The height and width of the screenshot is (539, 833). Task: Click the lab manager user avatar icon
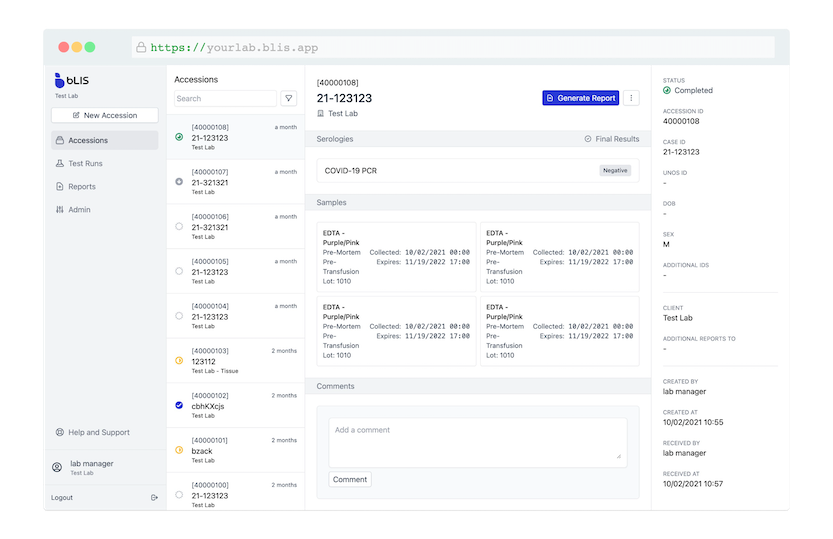(x=59, y=468)
